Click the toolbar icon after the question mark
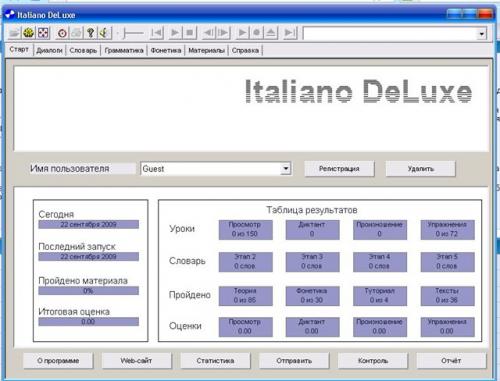This screenshot has height=381, width=500. (105, 33)
